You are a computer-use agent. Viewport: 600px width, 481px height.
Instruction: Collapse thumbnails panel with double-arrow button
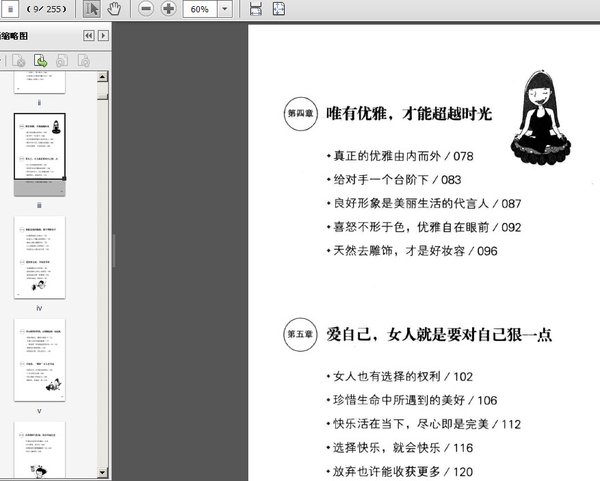point(89,36)
